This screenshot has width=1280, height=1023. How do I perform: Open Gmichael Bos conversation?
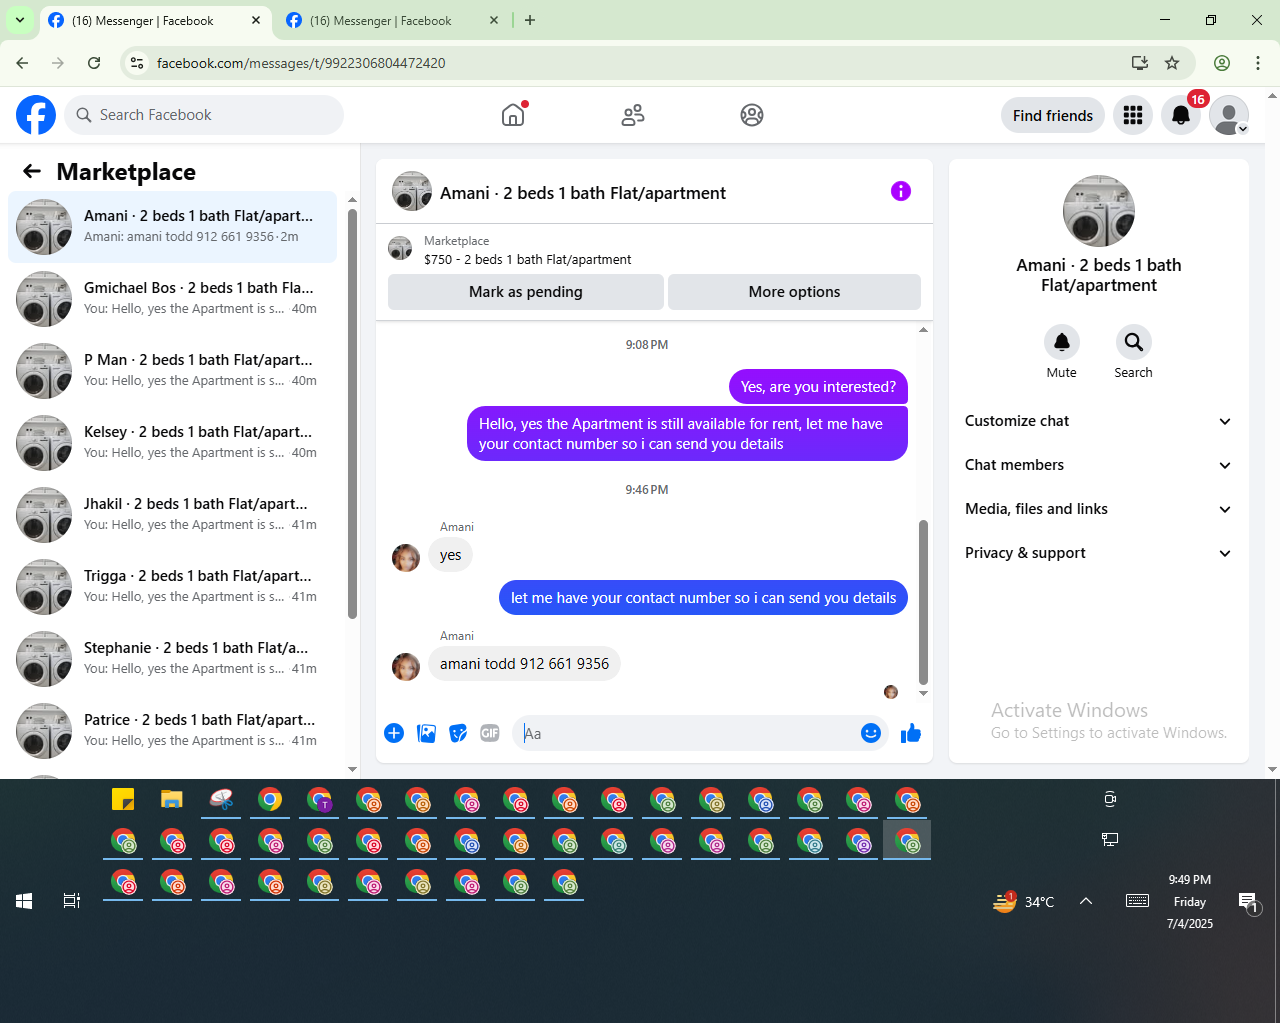coord(173,298)
